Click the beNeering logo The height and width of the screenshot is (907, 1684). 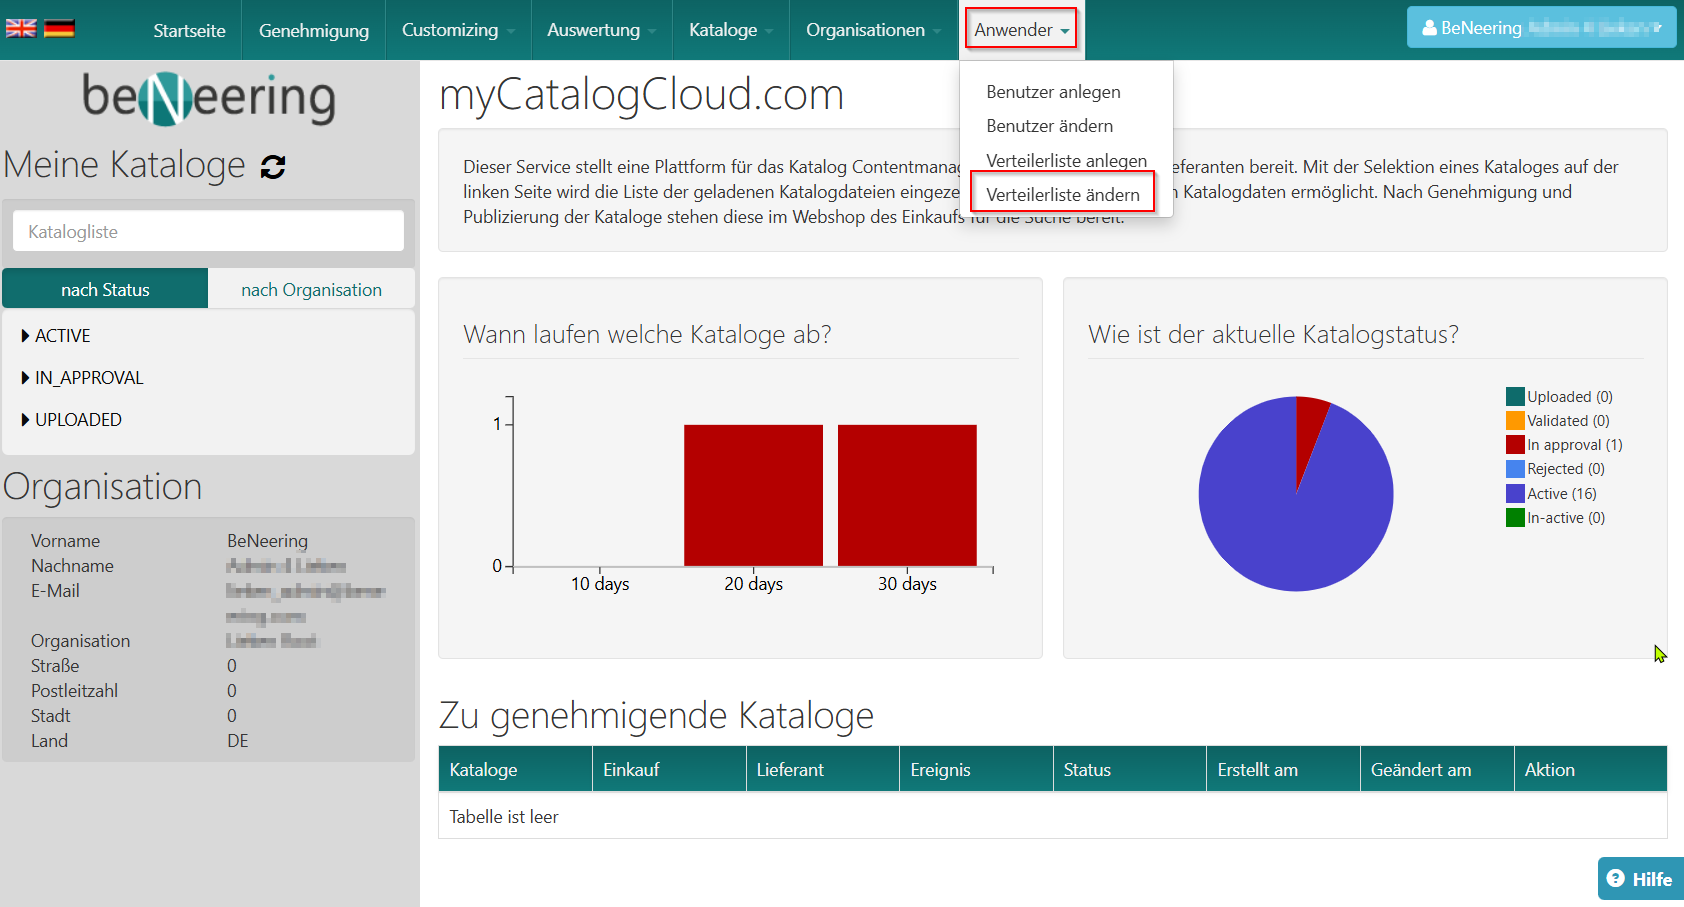point(209,98)
